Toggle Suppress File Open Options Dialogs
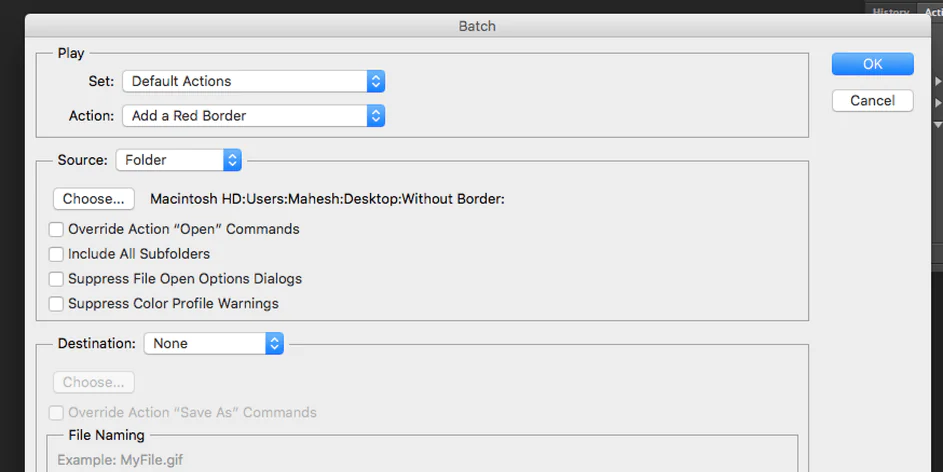 pos(57,279)
